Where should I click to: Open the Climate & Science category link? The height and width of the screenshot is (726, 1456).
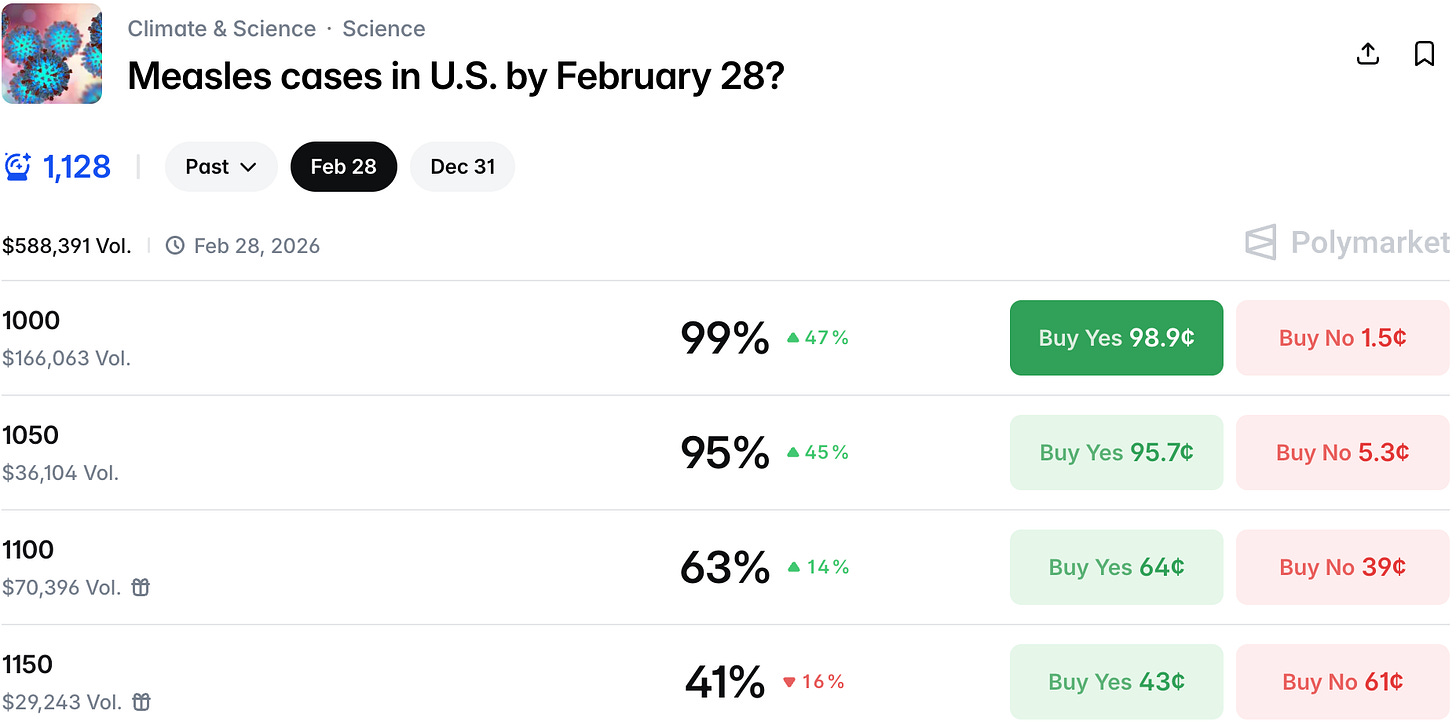point(221,28)
